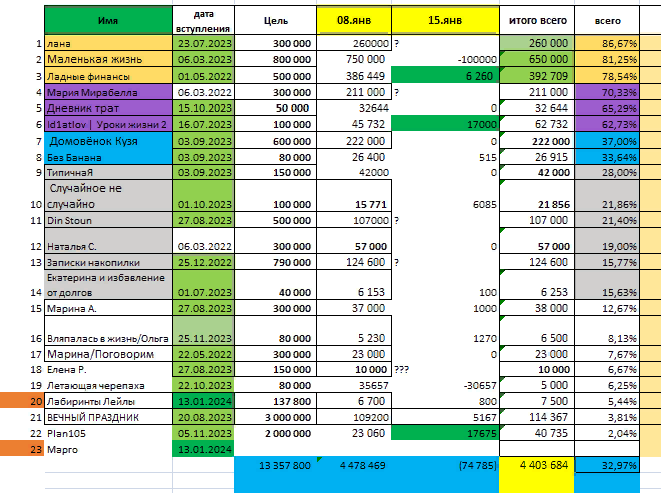The width and height of the screenshot is (661, 493).
Task: Select the 'Наталья С.' name cell
Action: click(108, 241)
